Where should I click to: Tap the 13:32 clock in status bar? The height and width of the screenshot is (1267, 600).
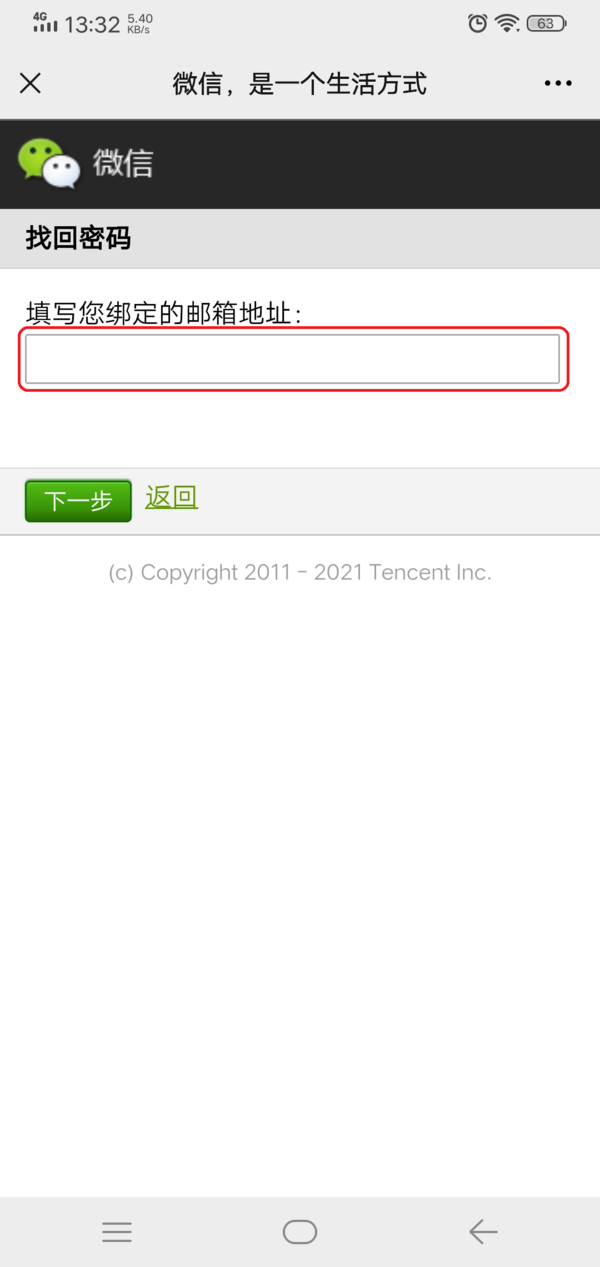tap(92, 25)
